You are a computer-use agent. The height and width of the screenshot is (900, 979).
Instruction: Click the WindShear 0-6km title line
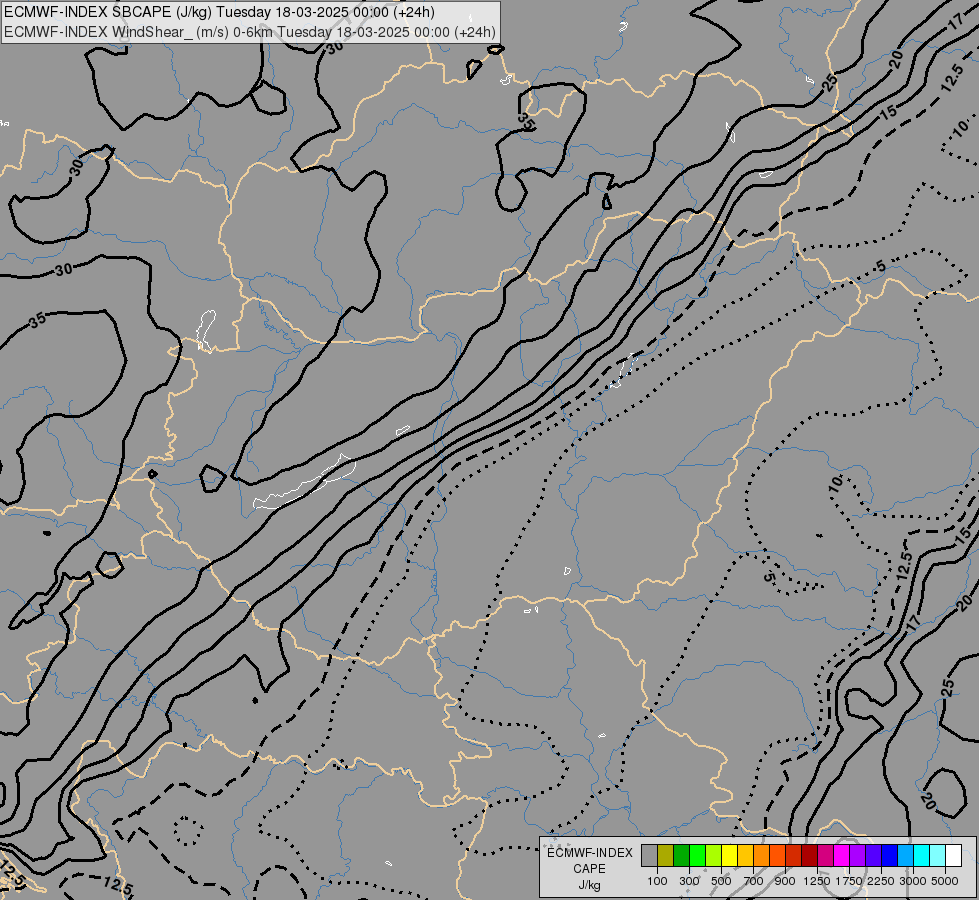(250, 32)
